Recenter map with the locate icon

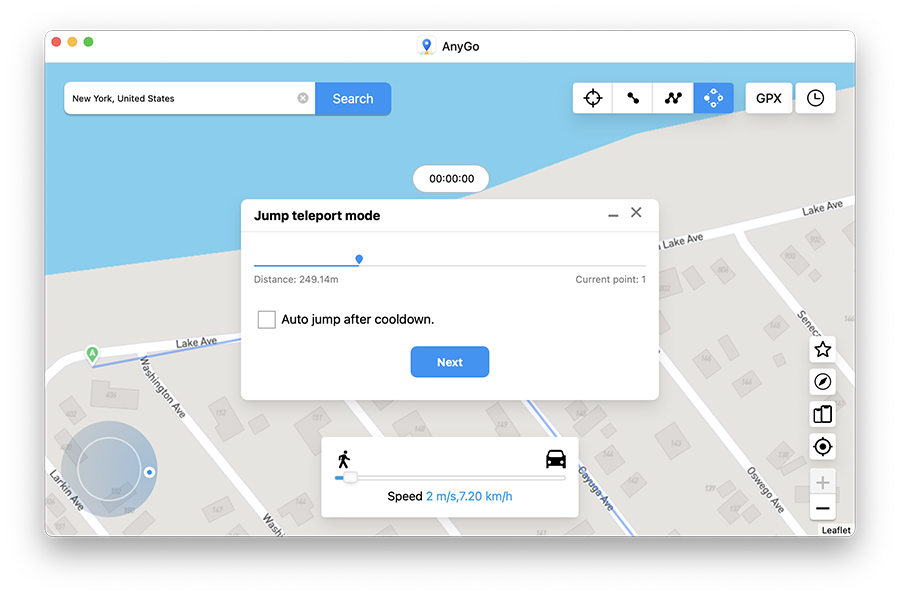click(x=822, y=447)
